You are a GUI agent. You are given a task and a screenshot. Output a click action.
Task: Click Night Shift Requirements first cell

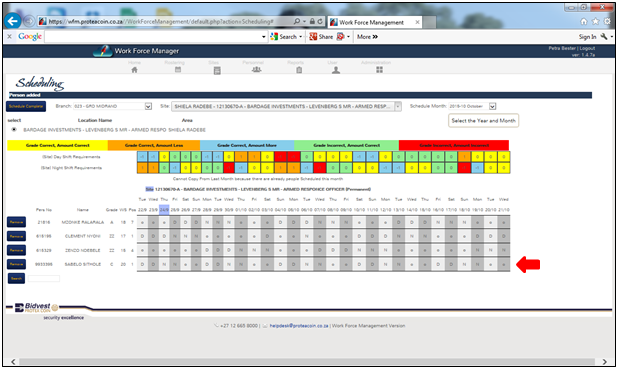[142, 168]
